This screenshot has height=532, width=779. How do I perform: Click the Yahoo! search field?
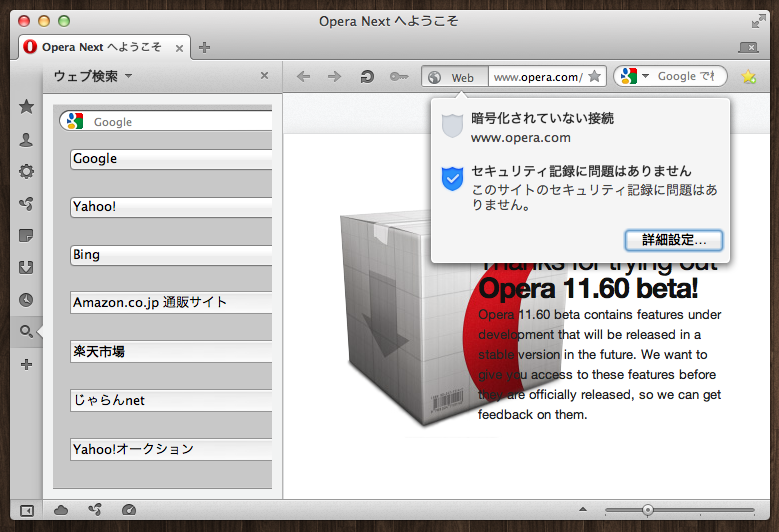click(x=171, y=207)
